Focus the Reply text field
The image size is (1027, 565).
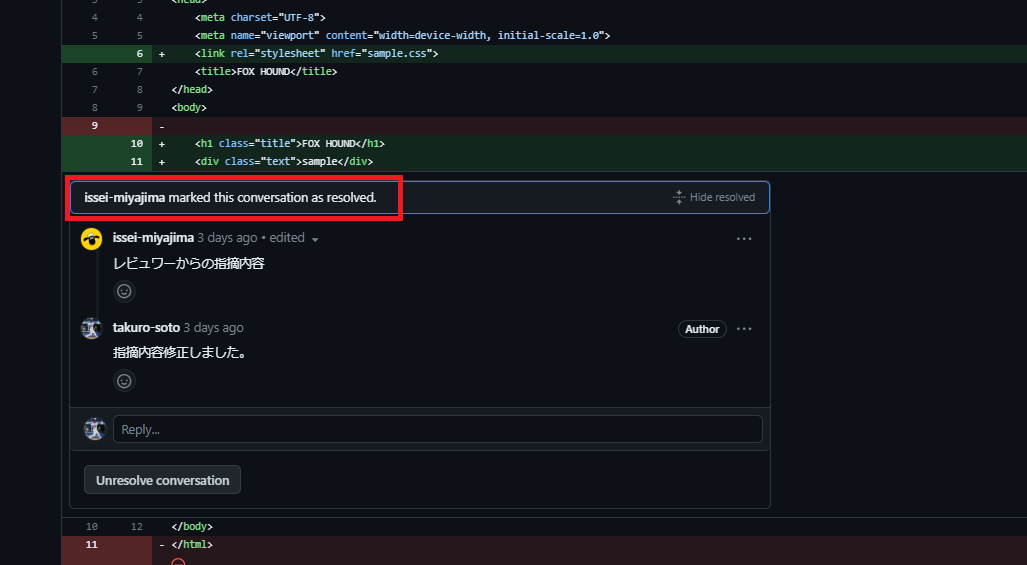tap(437, 429)
